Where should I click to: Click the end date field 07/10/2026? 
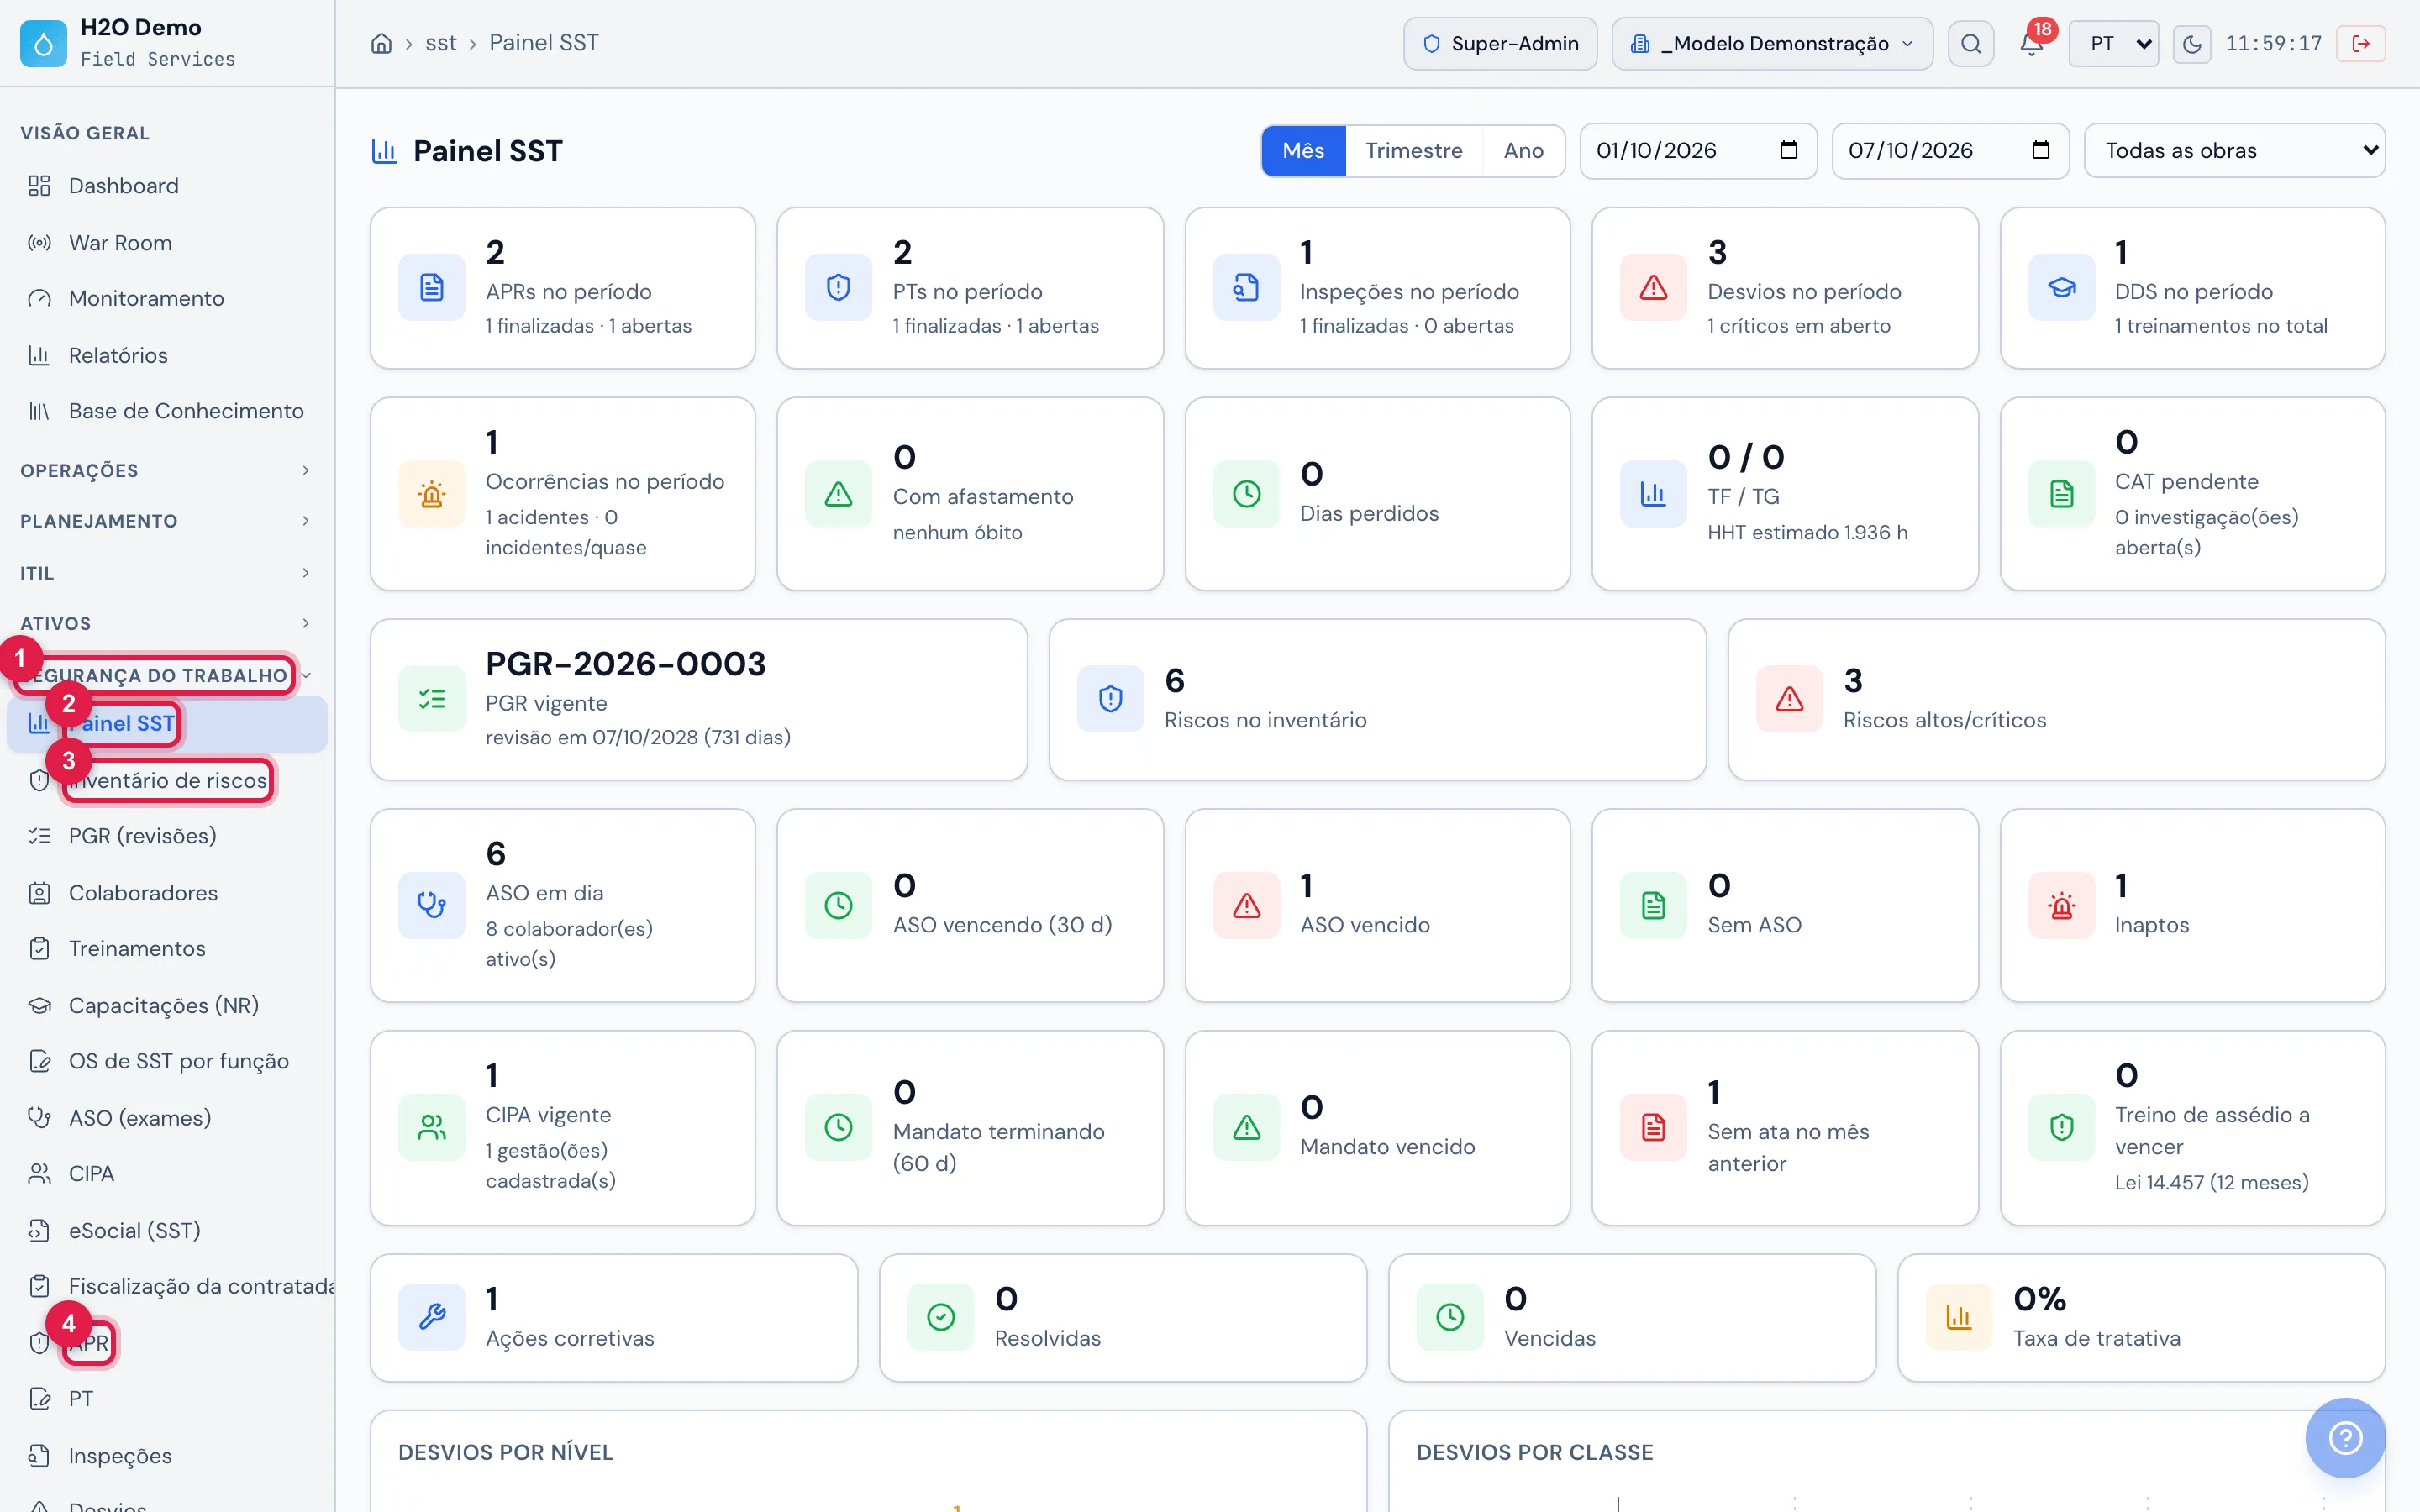(x=1950, y=151)
